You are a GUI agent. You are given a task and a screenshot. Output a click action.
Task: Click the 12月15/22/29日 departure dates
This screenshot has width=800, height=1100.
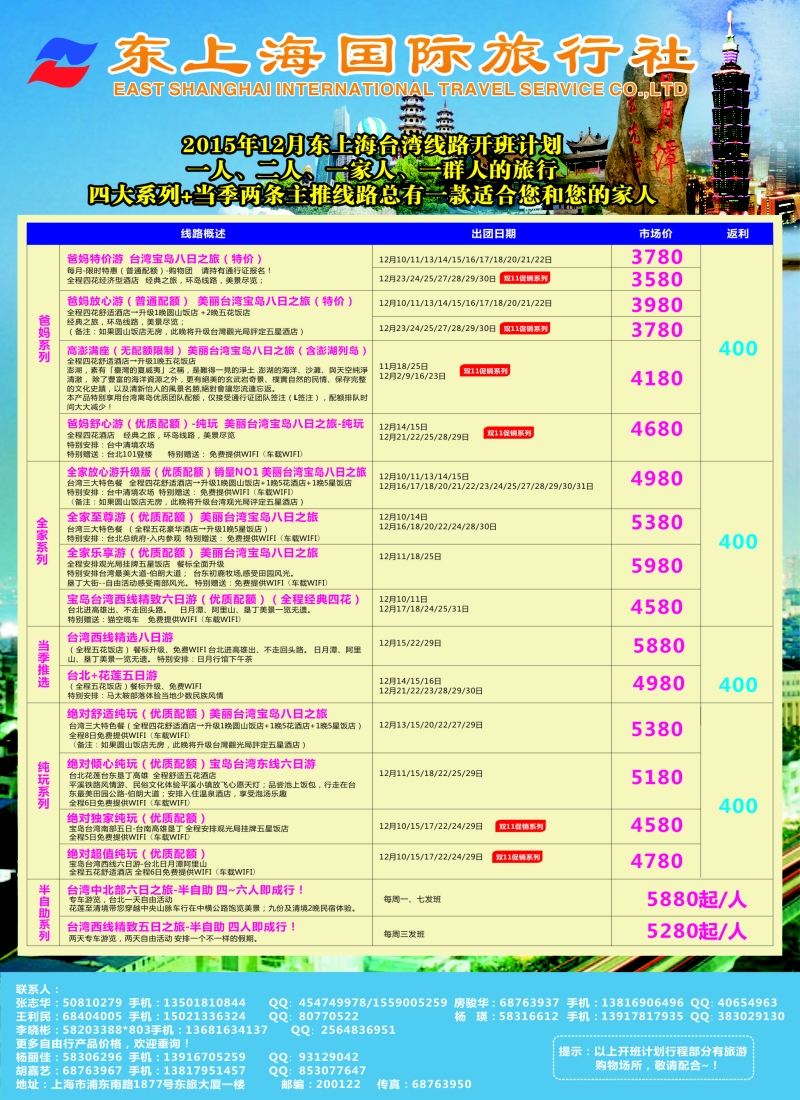tap(411, 643)
